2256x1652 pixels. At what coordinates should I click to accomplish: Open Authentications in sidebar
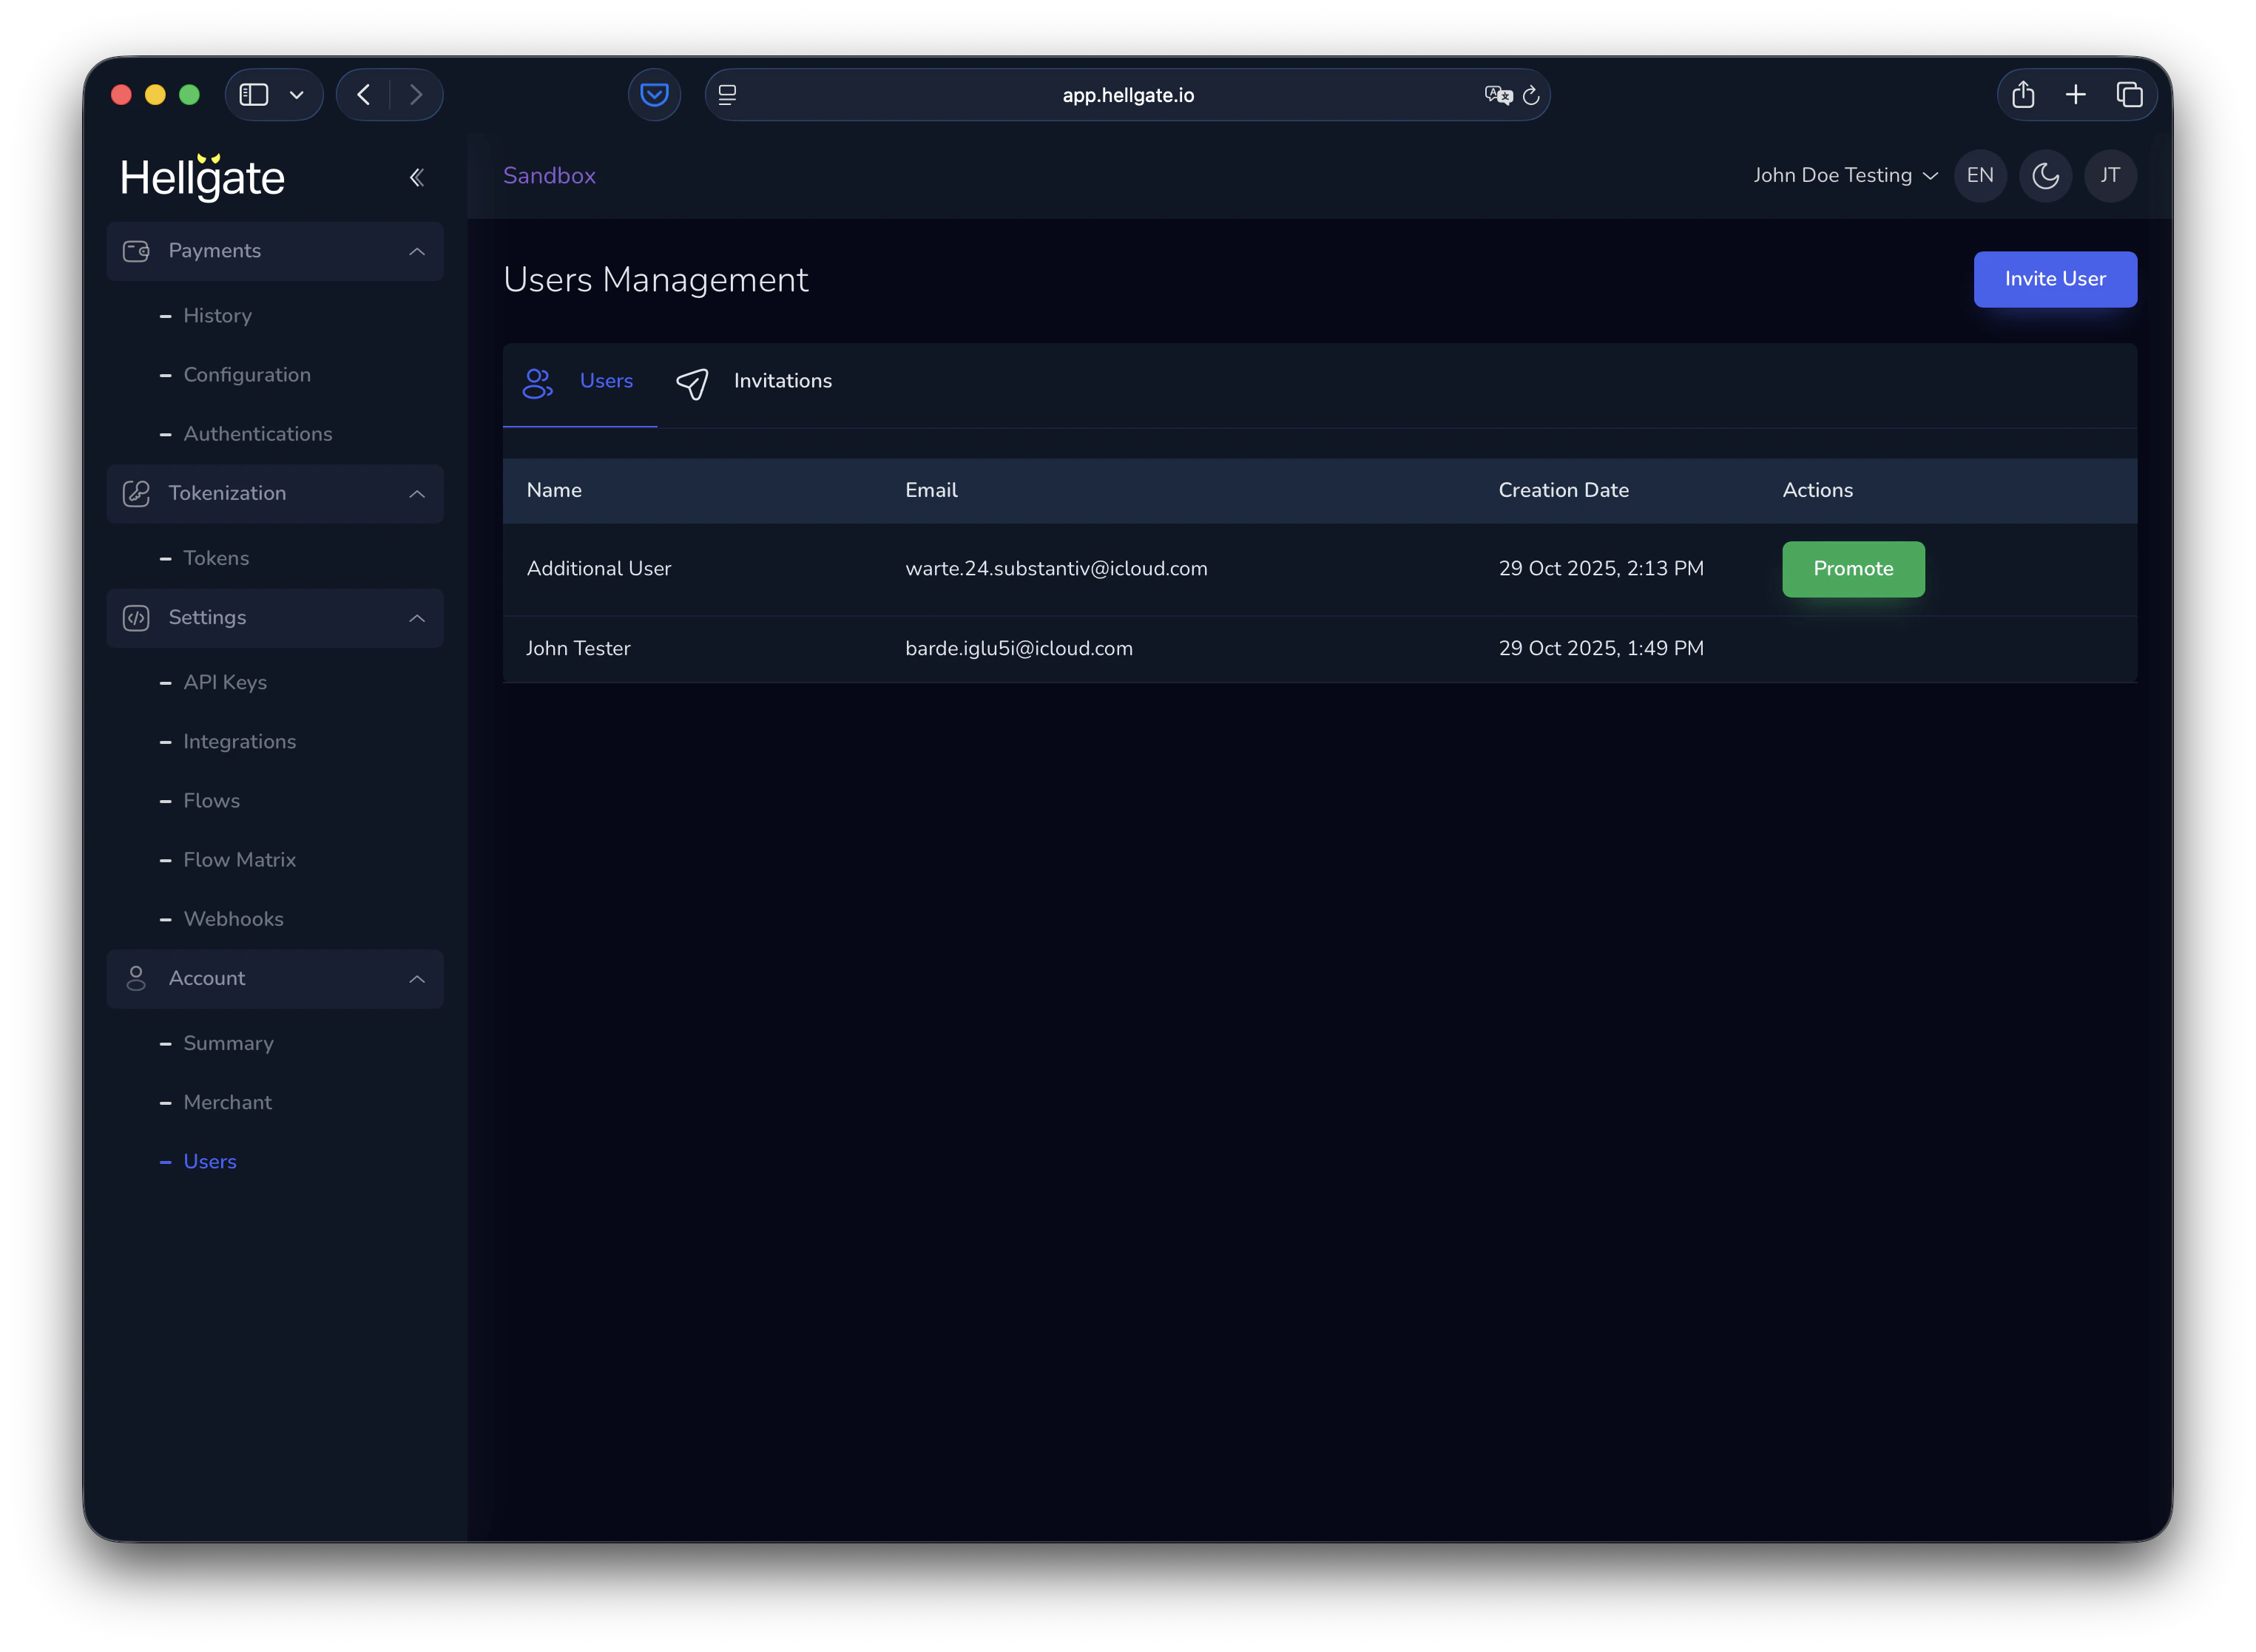(x=258, y=434)
